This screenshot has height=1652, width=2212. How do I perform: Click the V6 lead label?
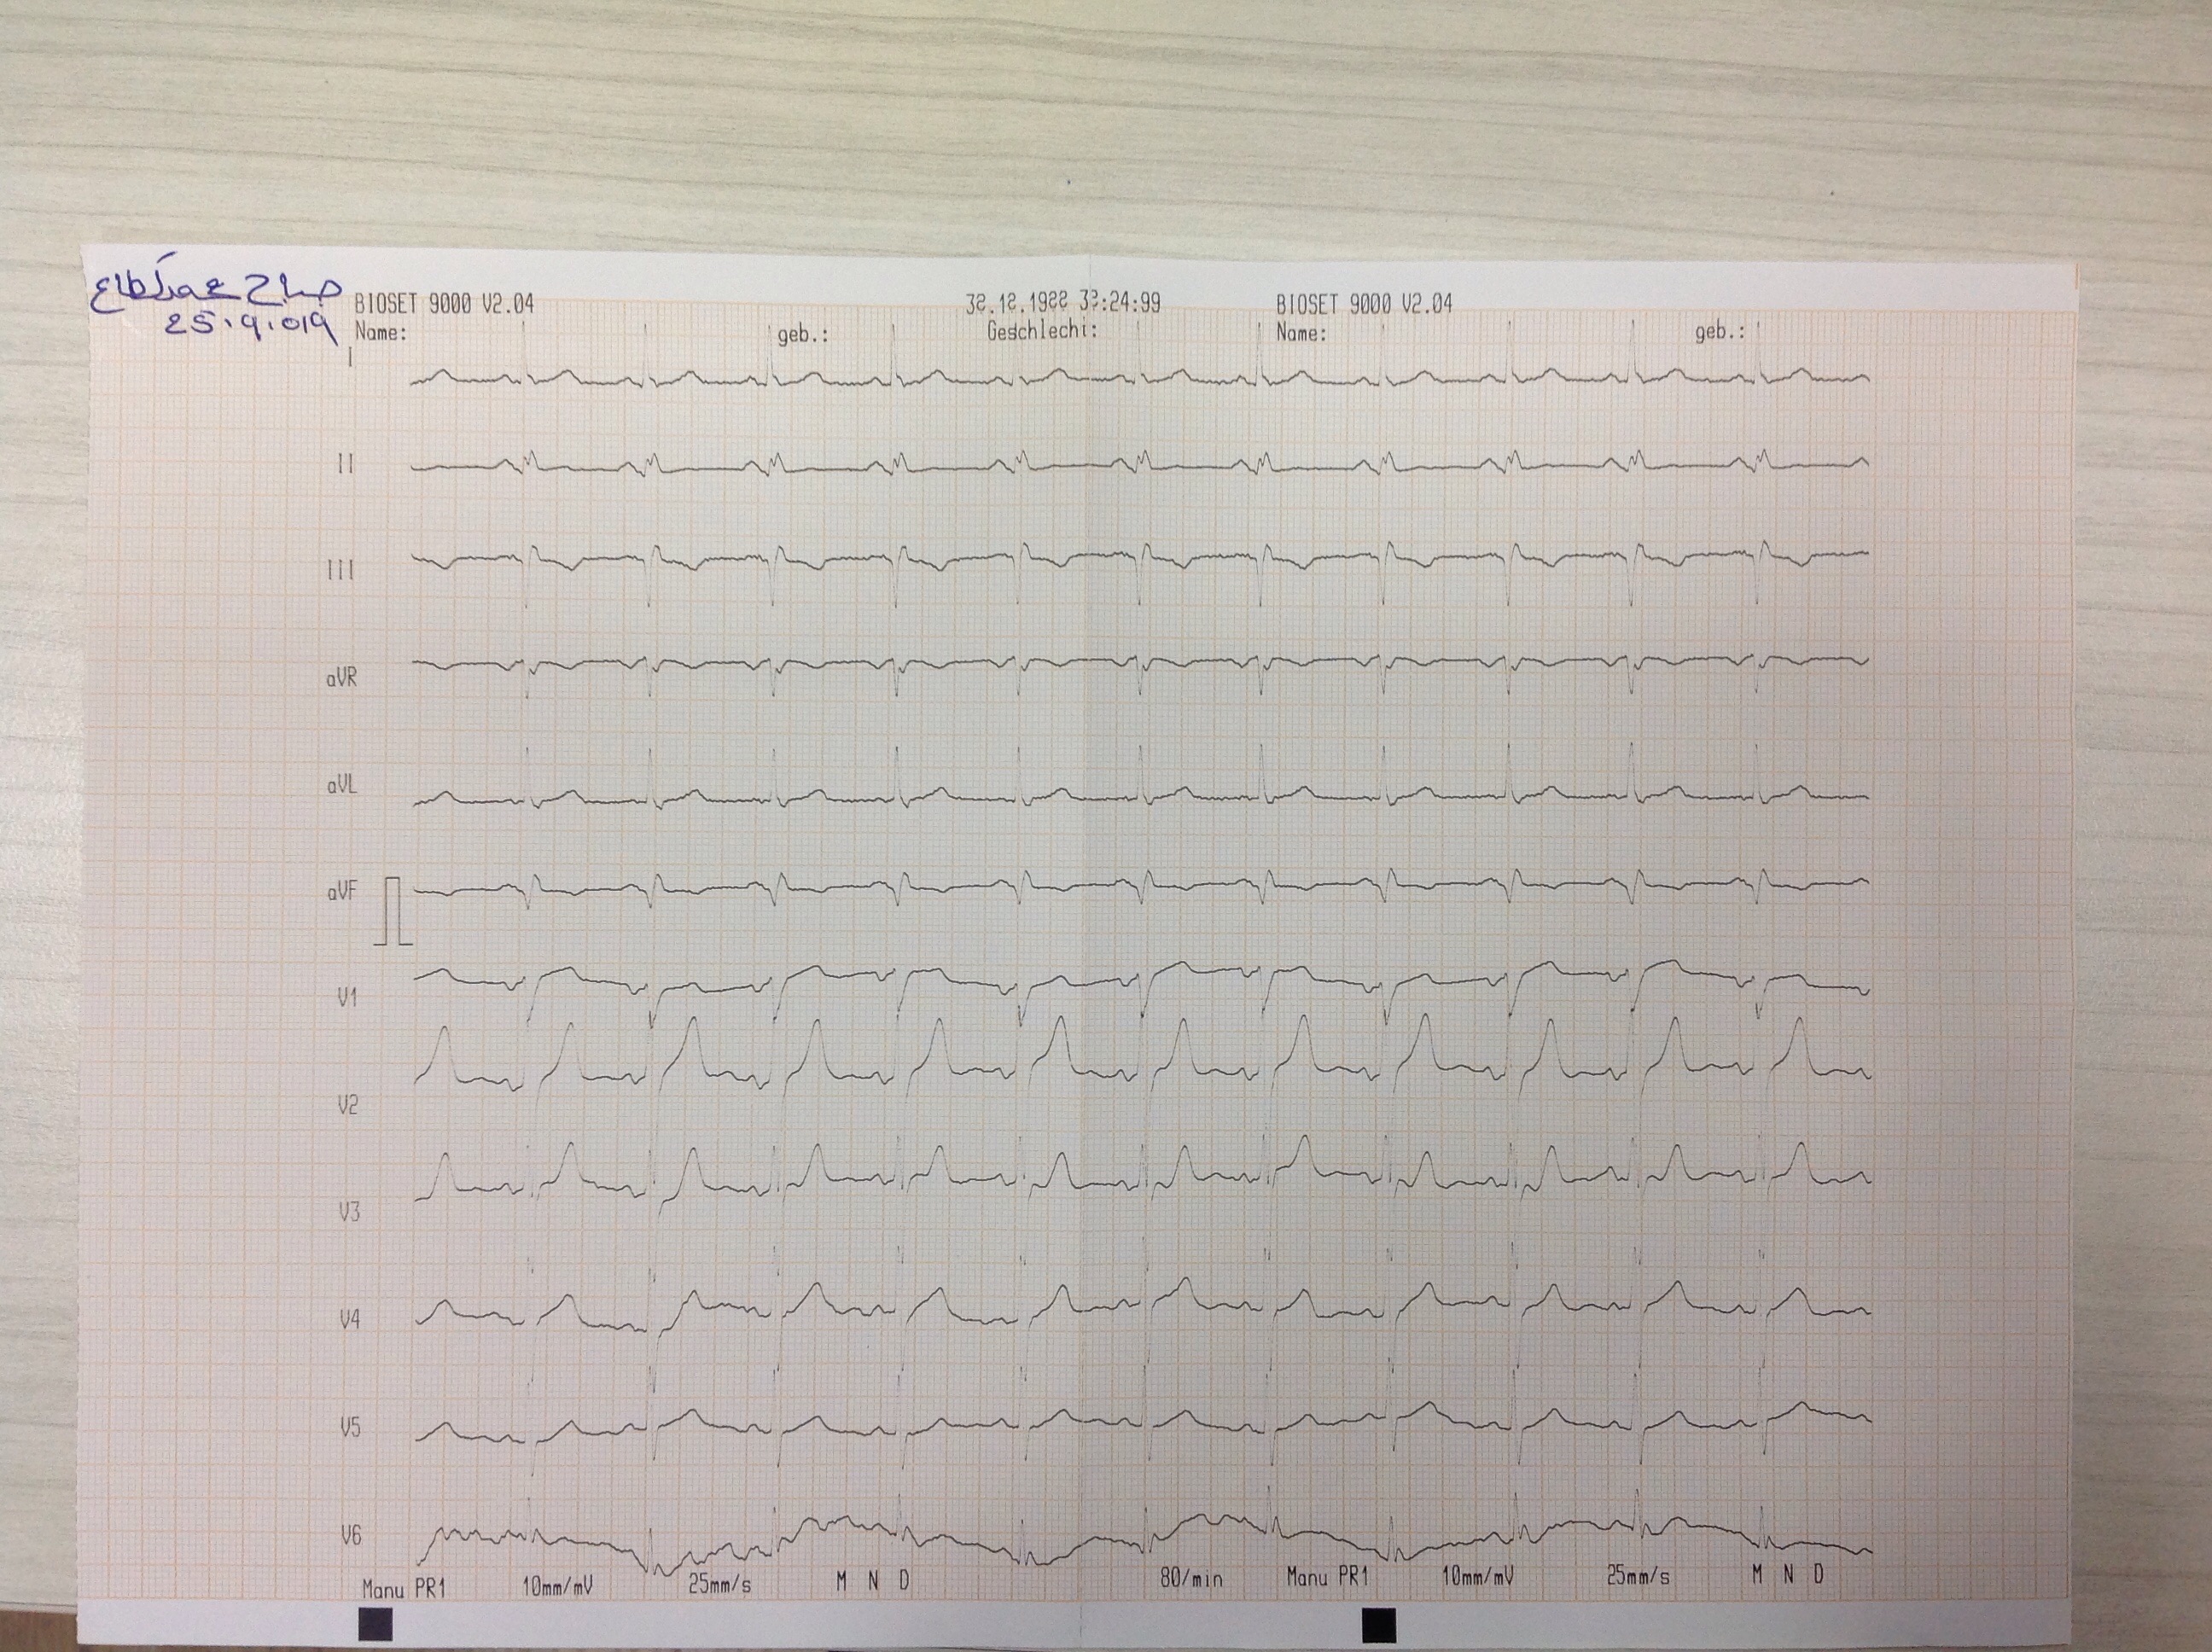pyautogui.click(x=351, y=1534)
